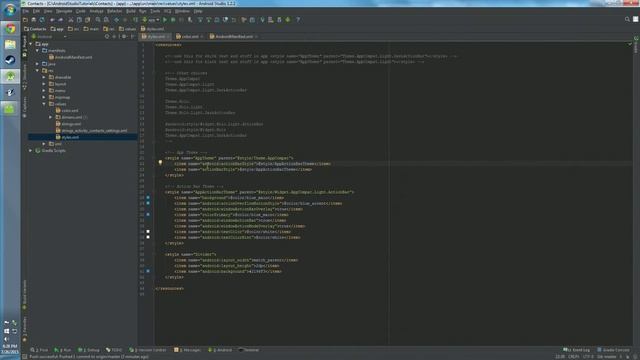Open the Build menu

pos(131,11)
